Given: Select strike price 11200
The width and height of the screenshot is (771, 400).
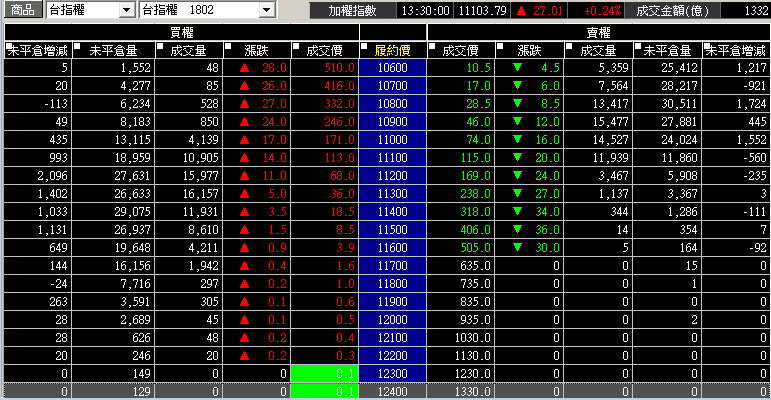Looking at the screenshot, I should coord(392,176).
